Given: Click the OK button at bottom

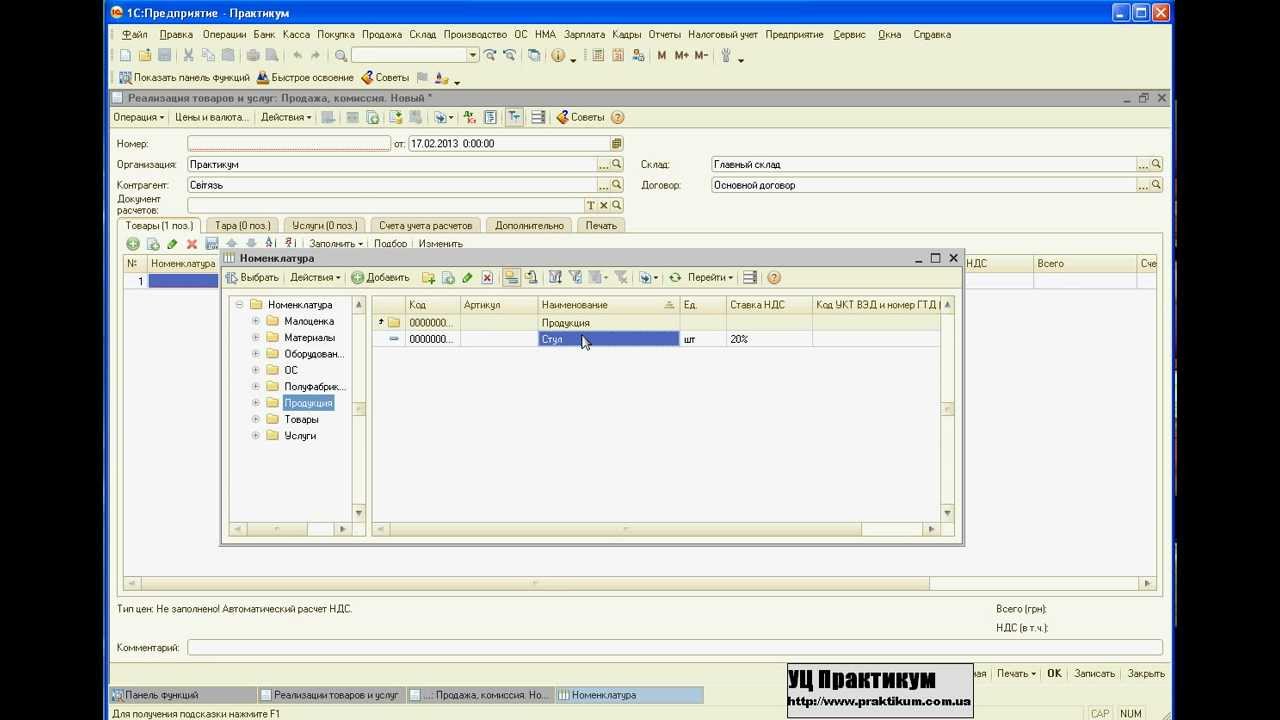Looking at the screenshot, I should (1054, 673).
